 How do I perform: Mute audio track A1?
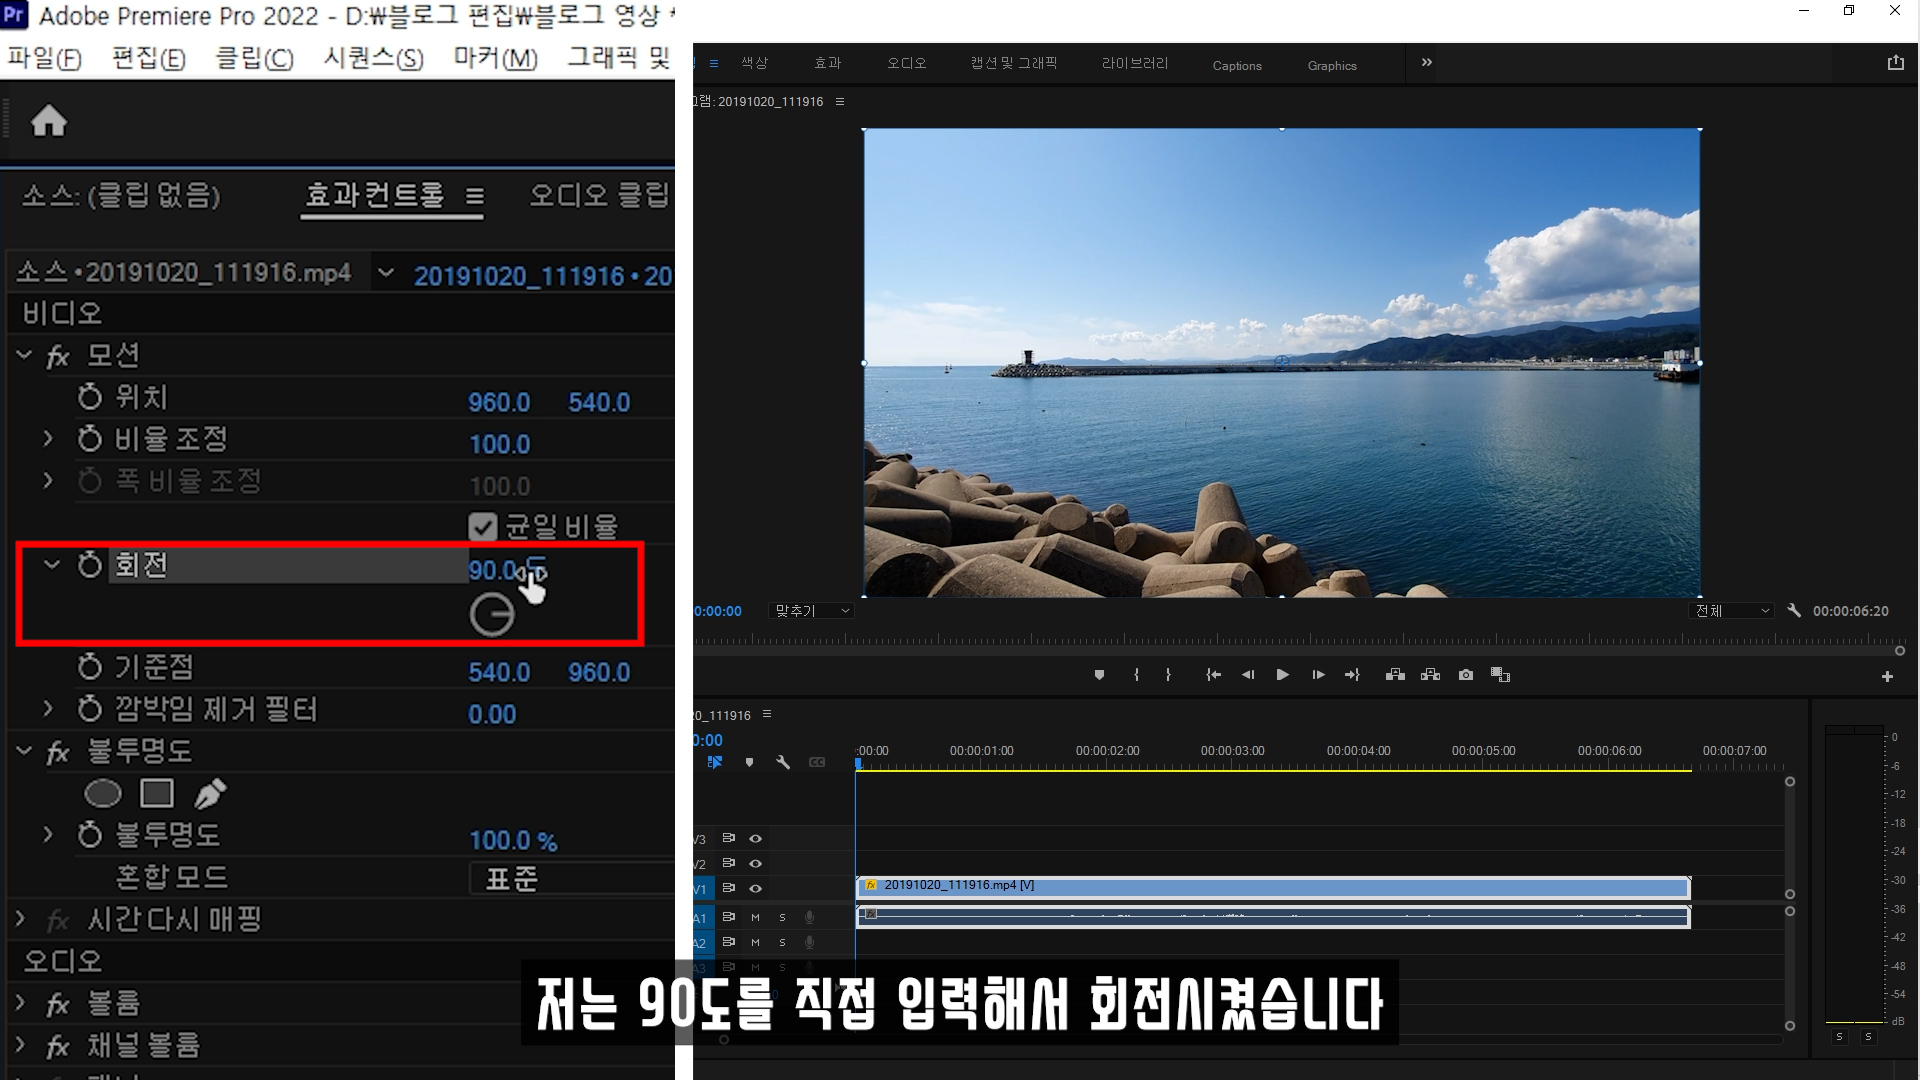tap(755, 917)
